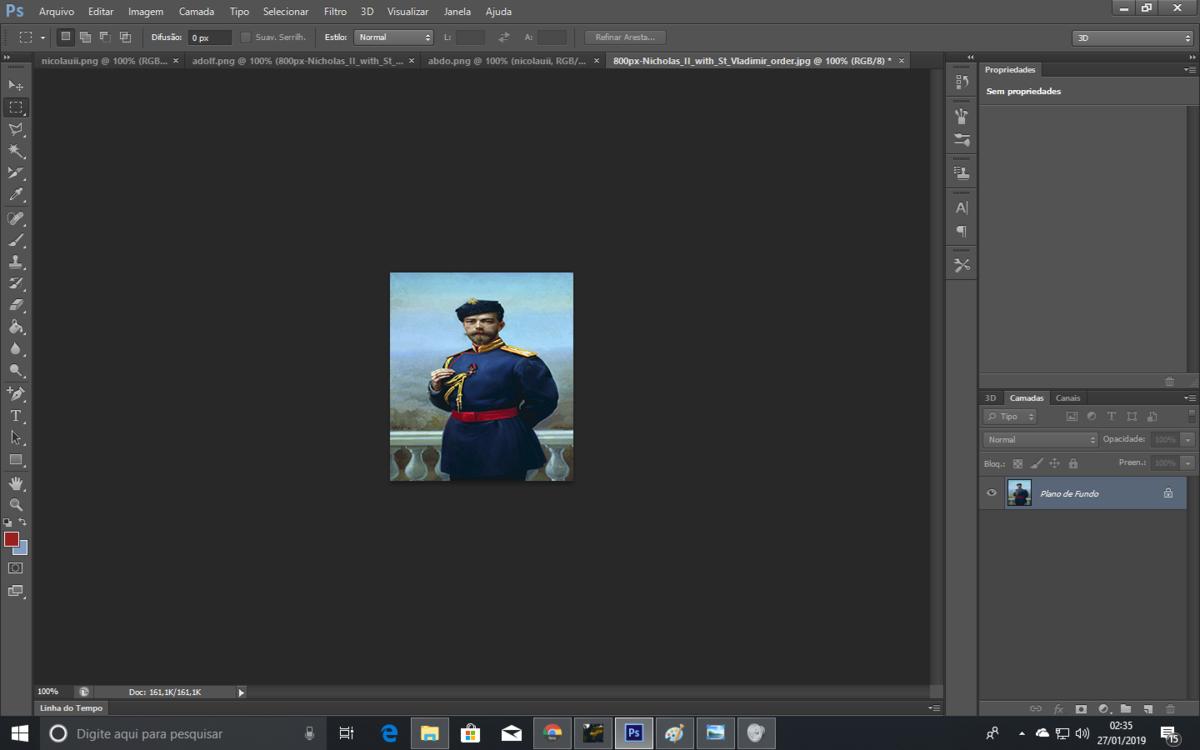Change the screen mode
The width and height of the screenshot is (1200, 750).
[x=16, y=591]
